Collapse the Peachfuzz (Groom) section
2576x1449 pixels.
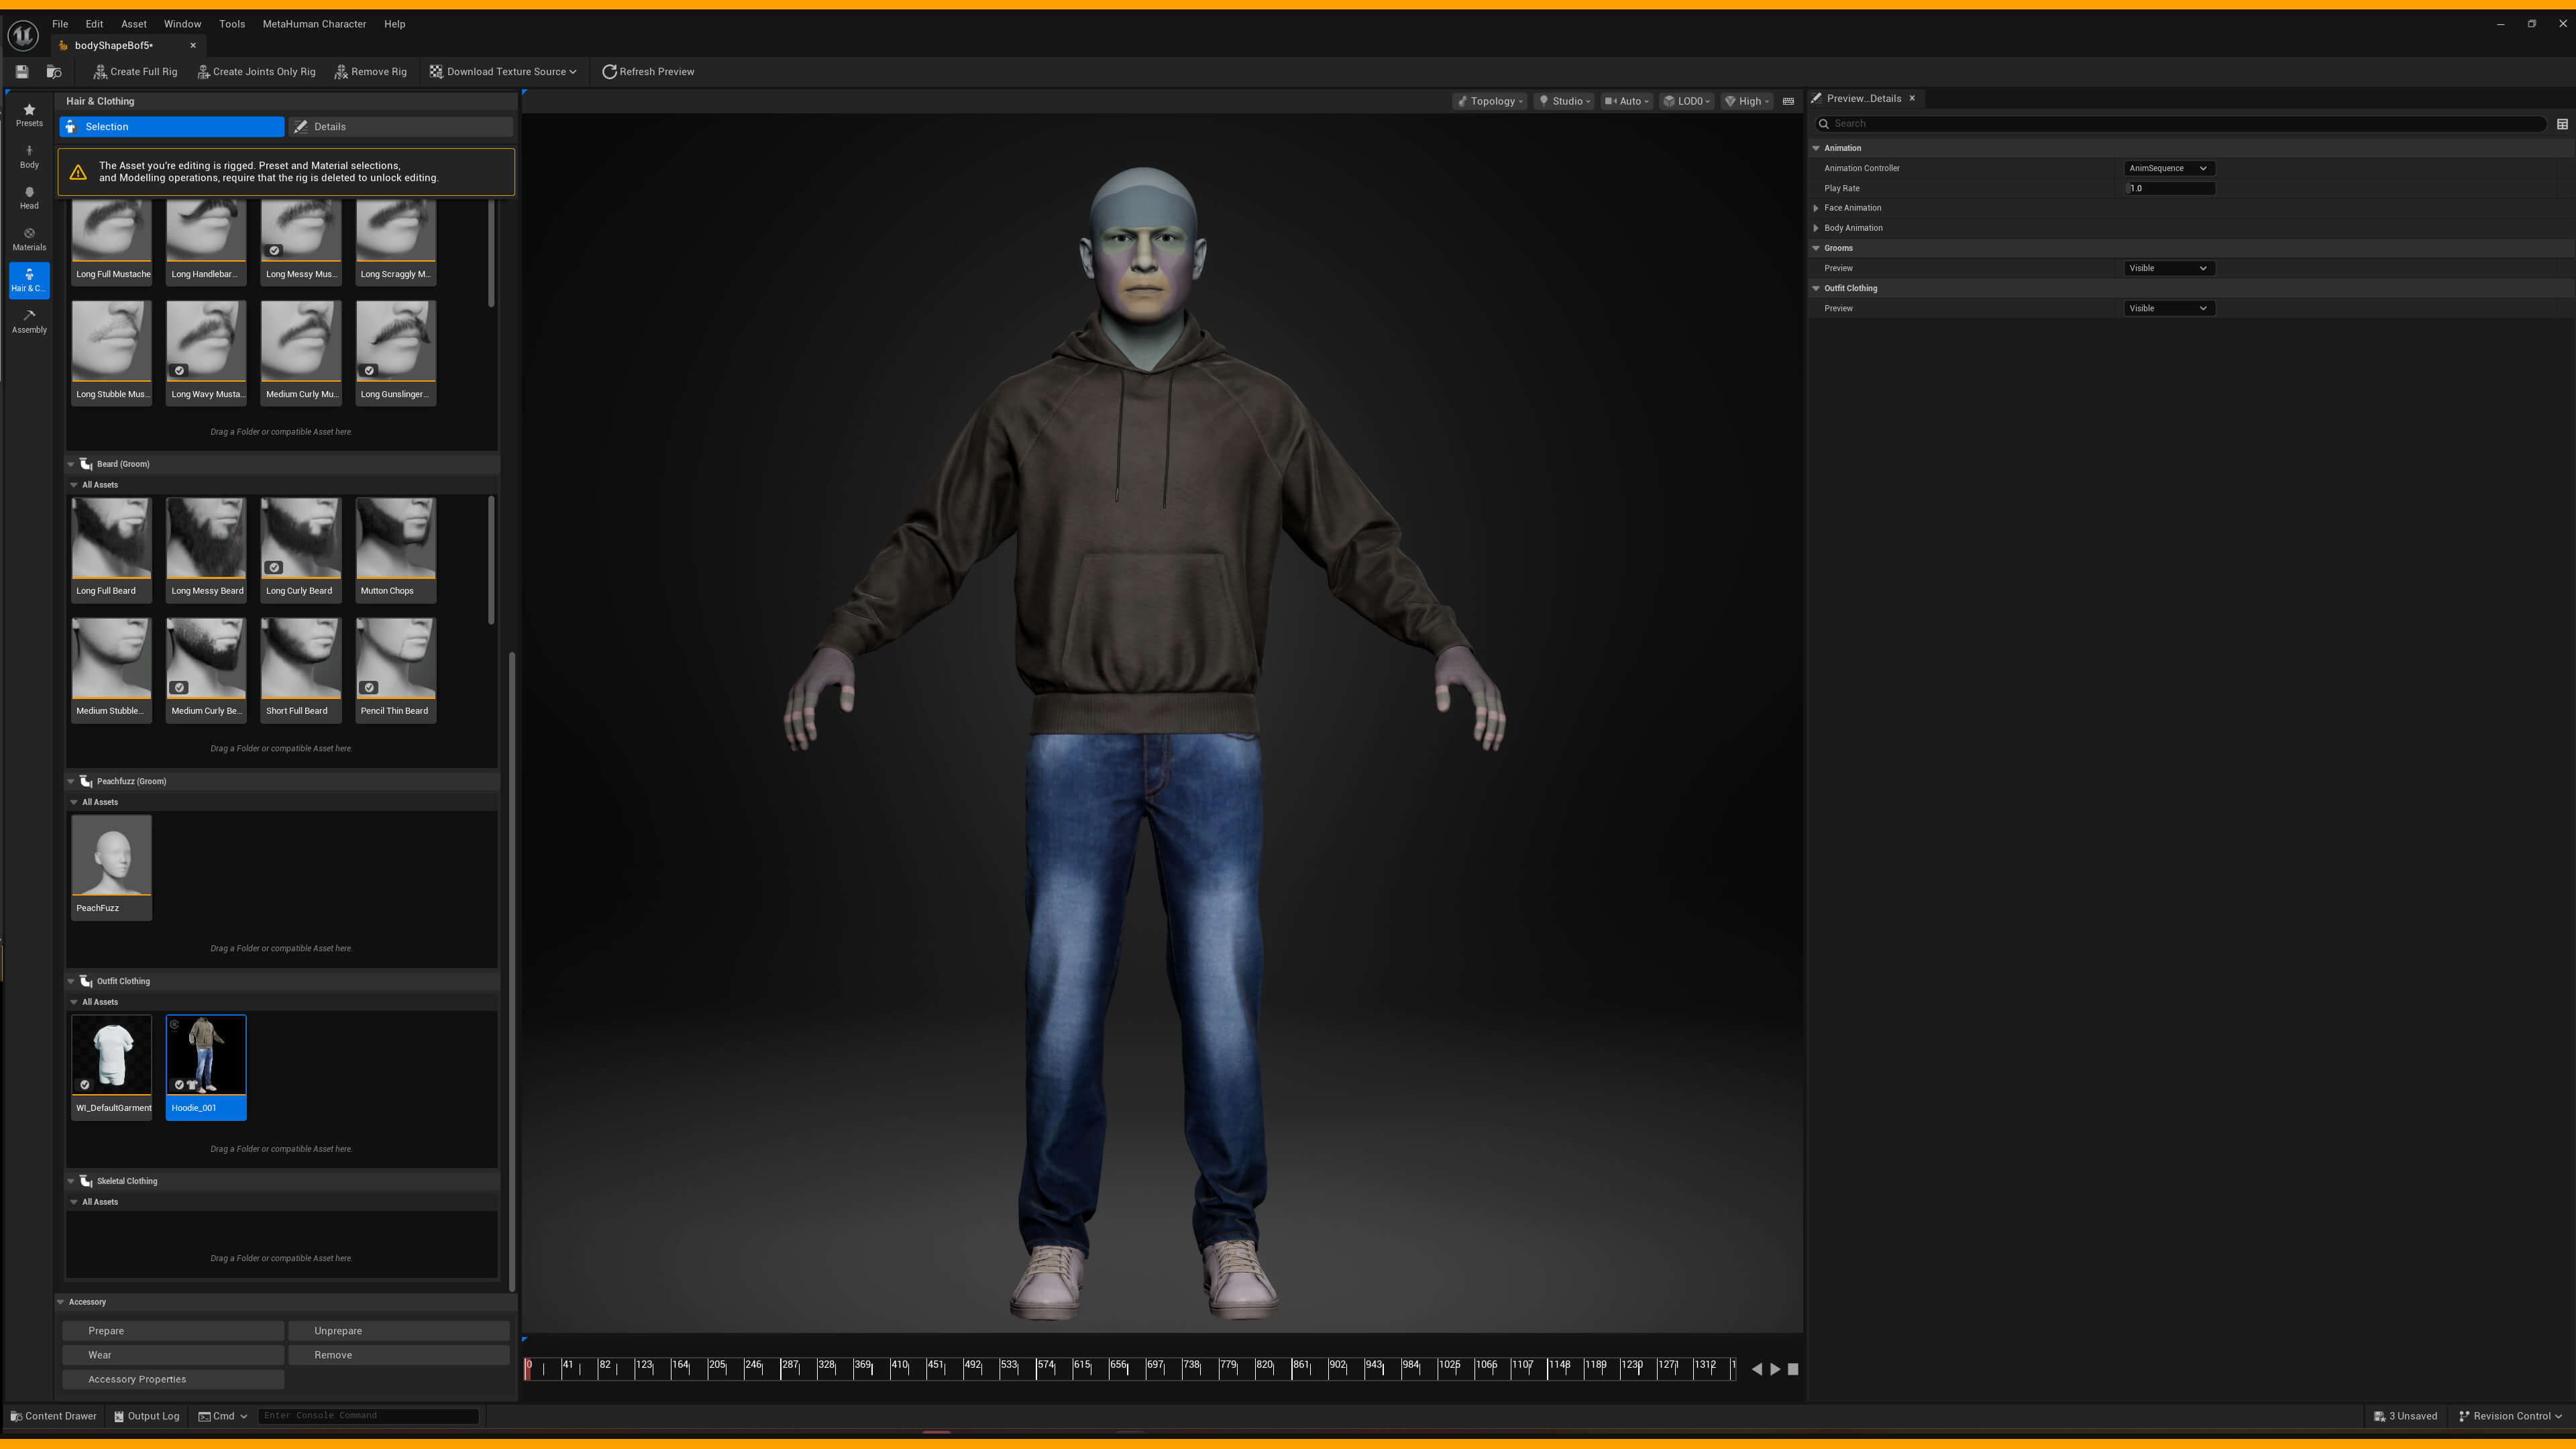71,781
